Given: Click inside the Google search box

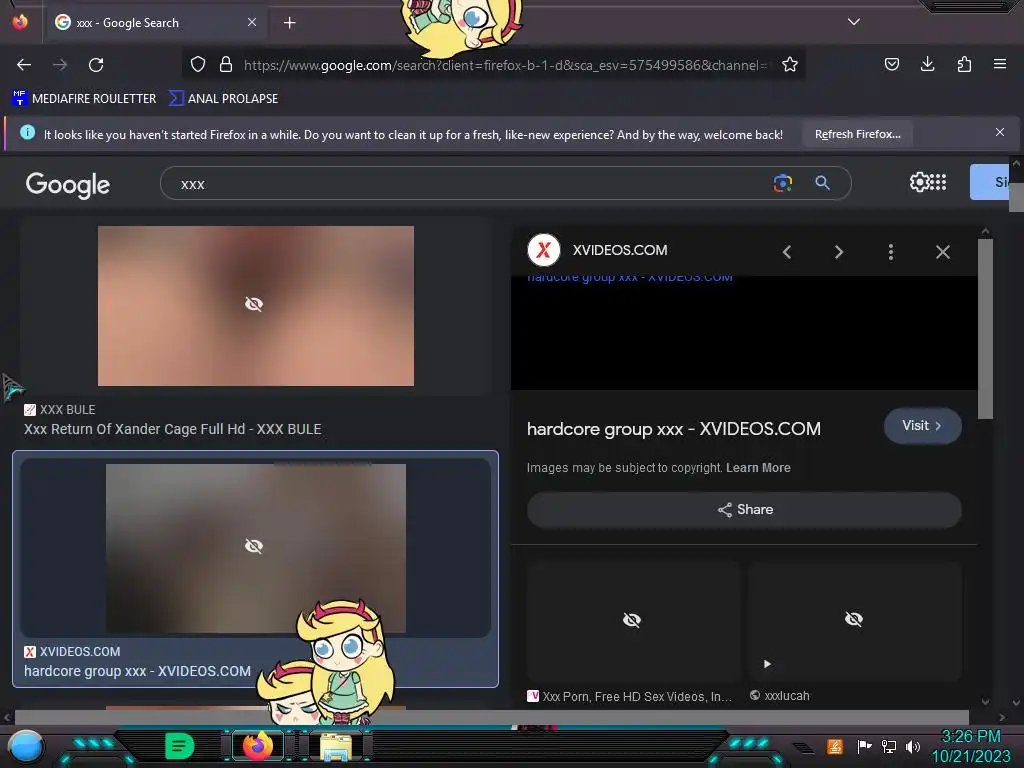Looking at the screenshot, I should [x=470, y=184].
